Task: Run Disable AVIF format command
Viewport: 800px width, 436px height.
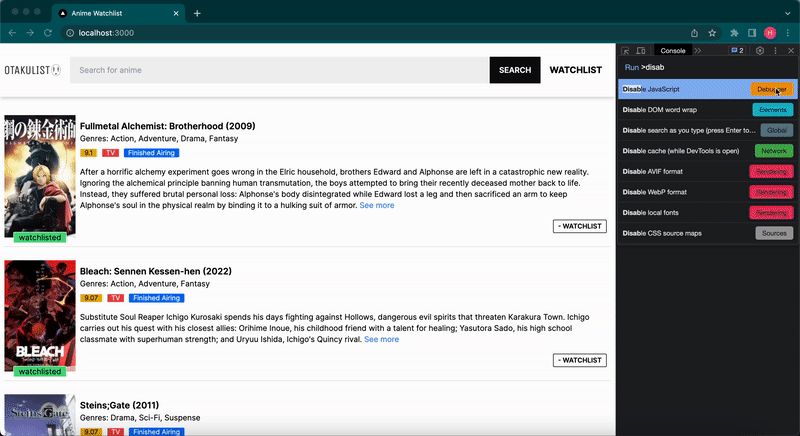Action: click(707, 171)
